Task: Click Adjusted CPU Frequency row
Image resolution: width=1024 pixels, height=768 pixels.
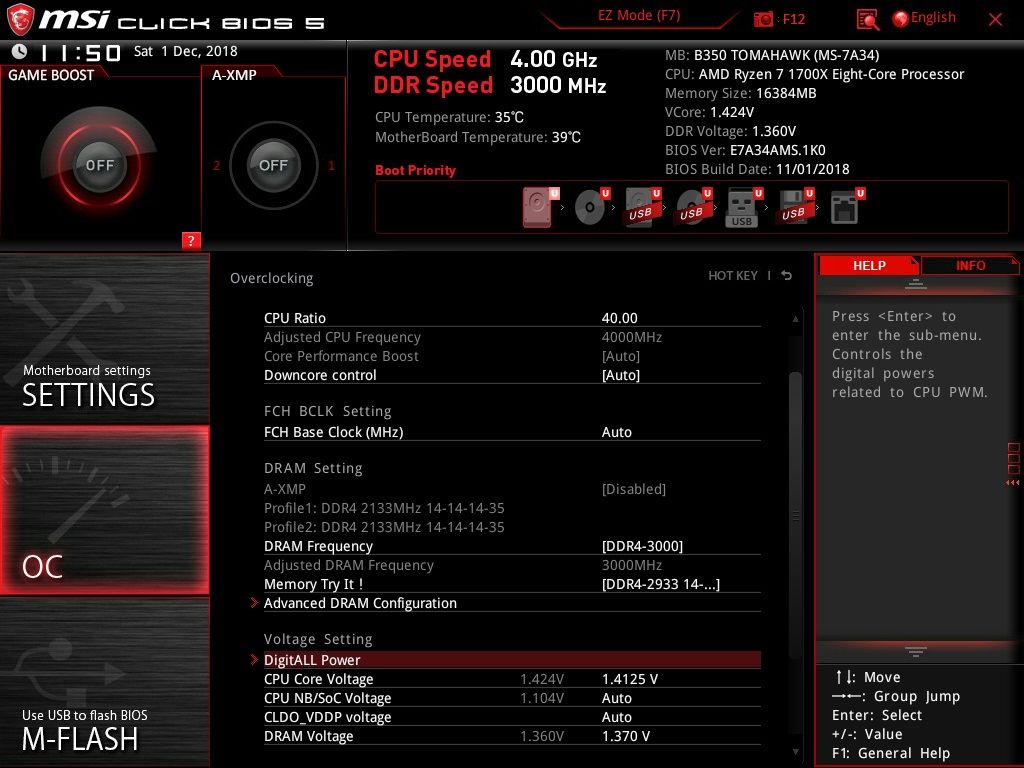Action: click(512, 337)
